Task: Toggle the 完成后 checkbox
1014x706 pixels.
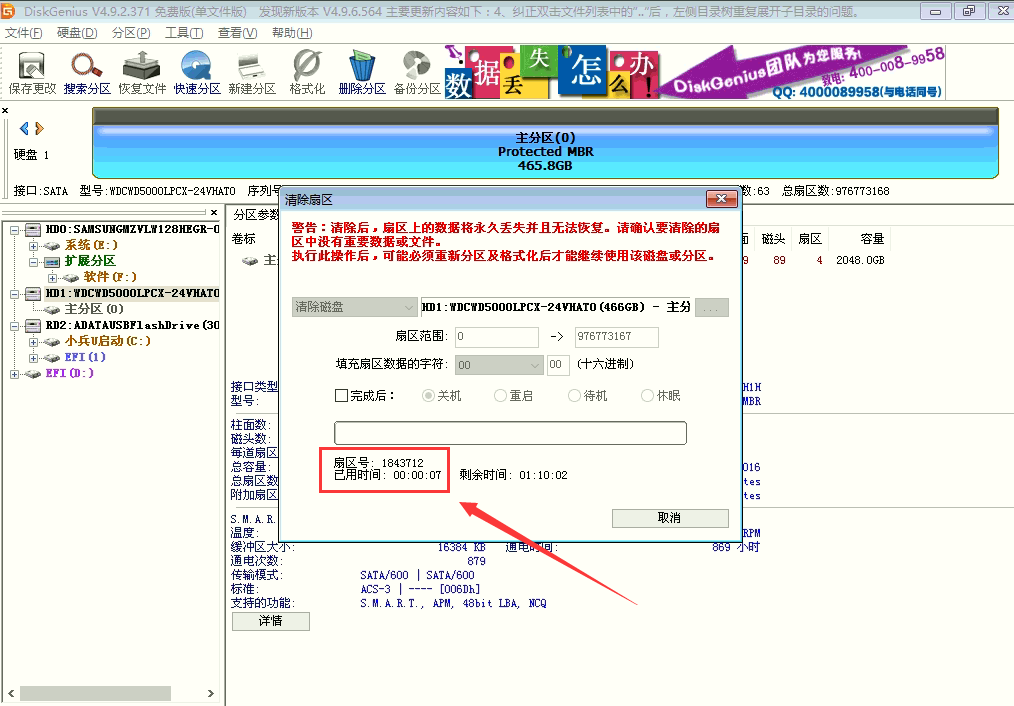Action: pyautogui.click(x=341, y=396)
